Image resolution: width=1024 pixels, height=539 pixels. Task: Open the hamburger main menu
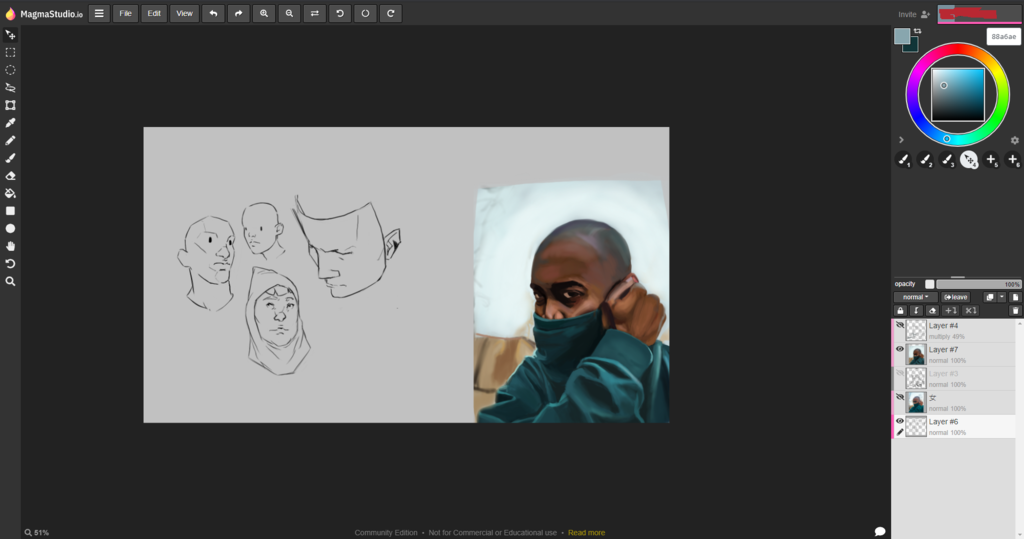[99, 13]
